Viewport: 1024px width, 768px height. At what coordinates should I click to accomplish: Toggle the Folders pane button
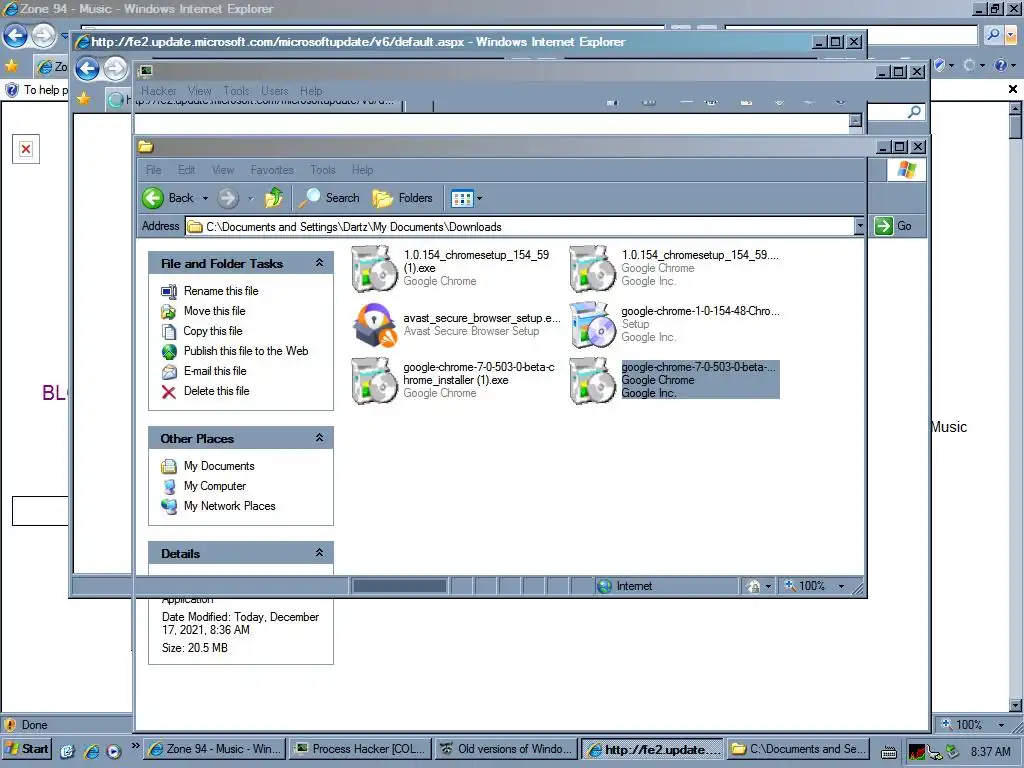point(402,198)
